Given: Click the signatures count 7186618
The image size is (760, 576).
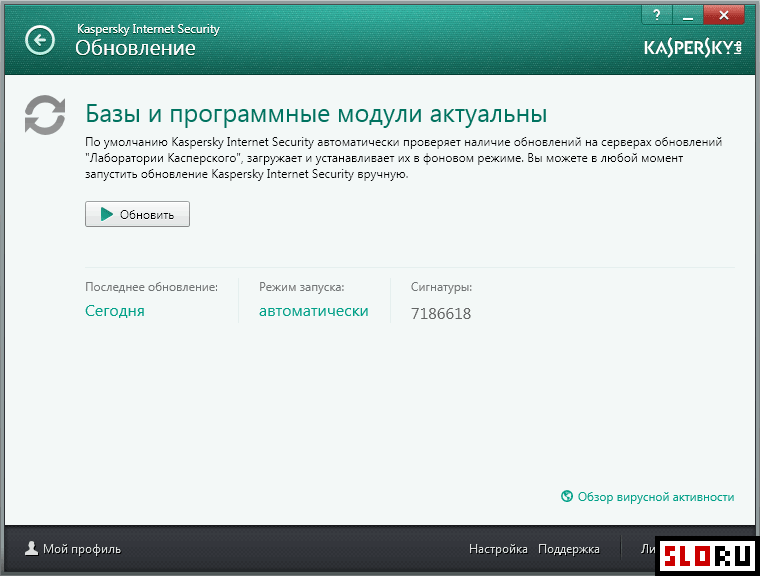Looking at the screenshot, I should (441, 314).
